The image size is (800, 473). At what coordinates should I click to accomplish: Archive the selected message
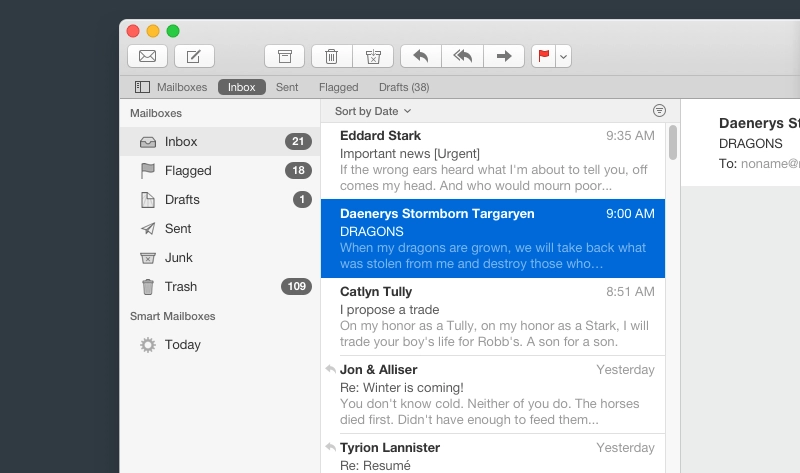click(x=284, y=56)
